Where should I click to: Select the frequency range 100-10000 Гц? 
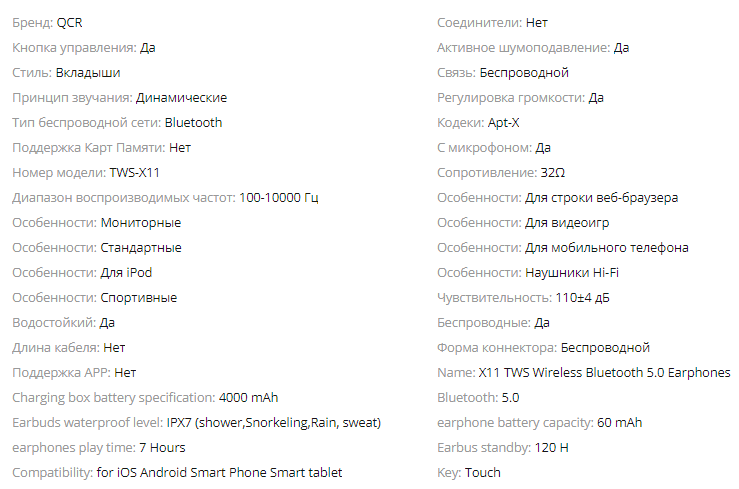tap(279, 197)
